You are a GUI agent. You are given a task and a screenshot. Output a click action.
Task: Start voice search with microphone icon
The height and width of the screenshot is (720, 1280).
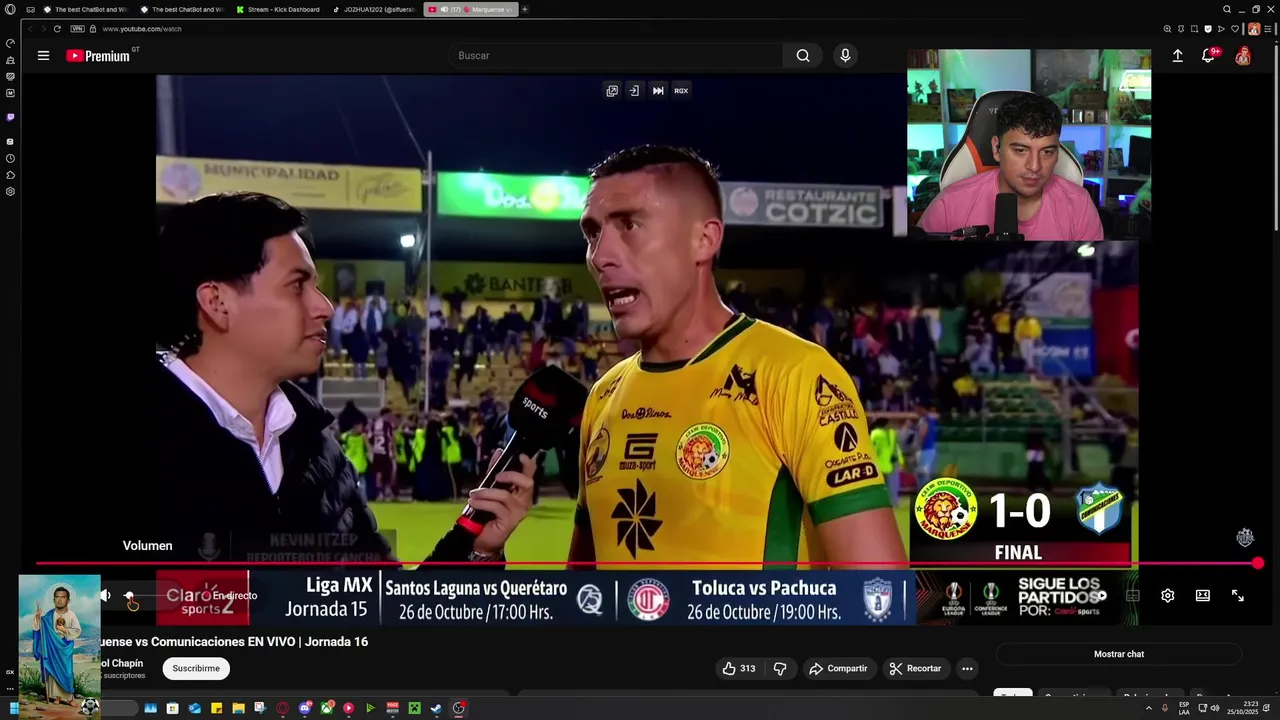[x=845, y=56]
